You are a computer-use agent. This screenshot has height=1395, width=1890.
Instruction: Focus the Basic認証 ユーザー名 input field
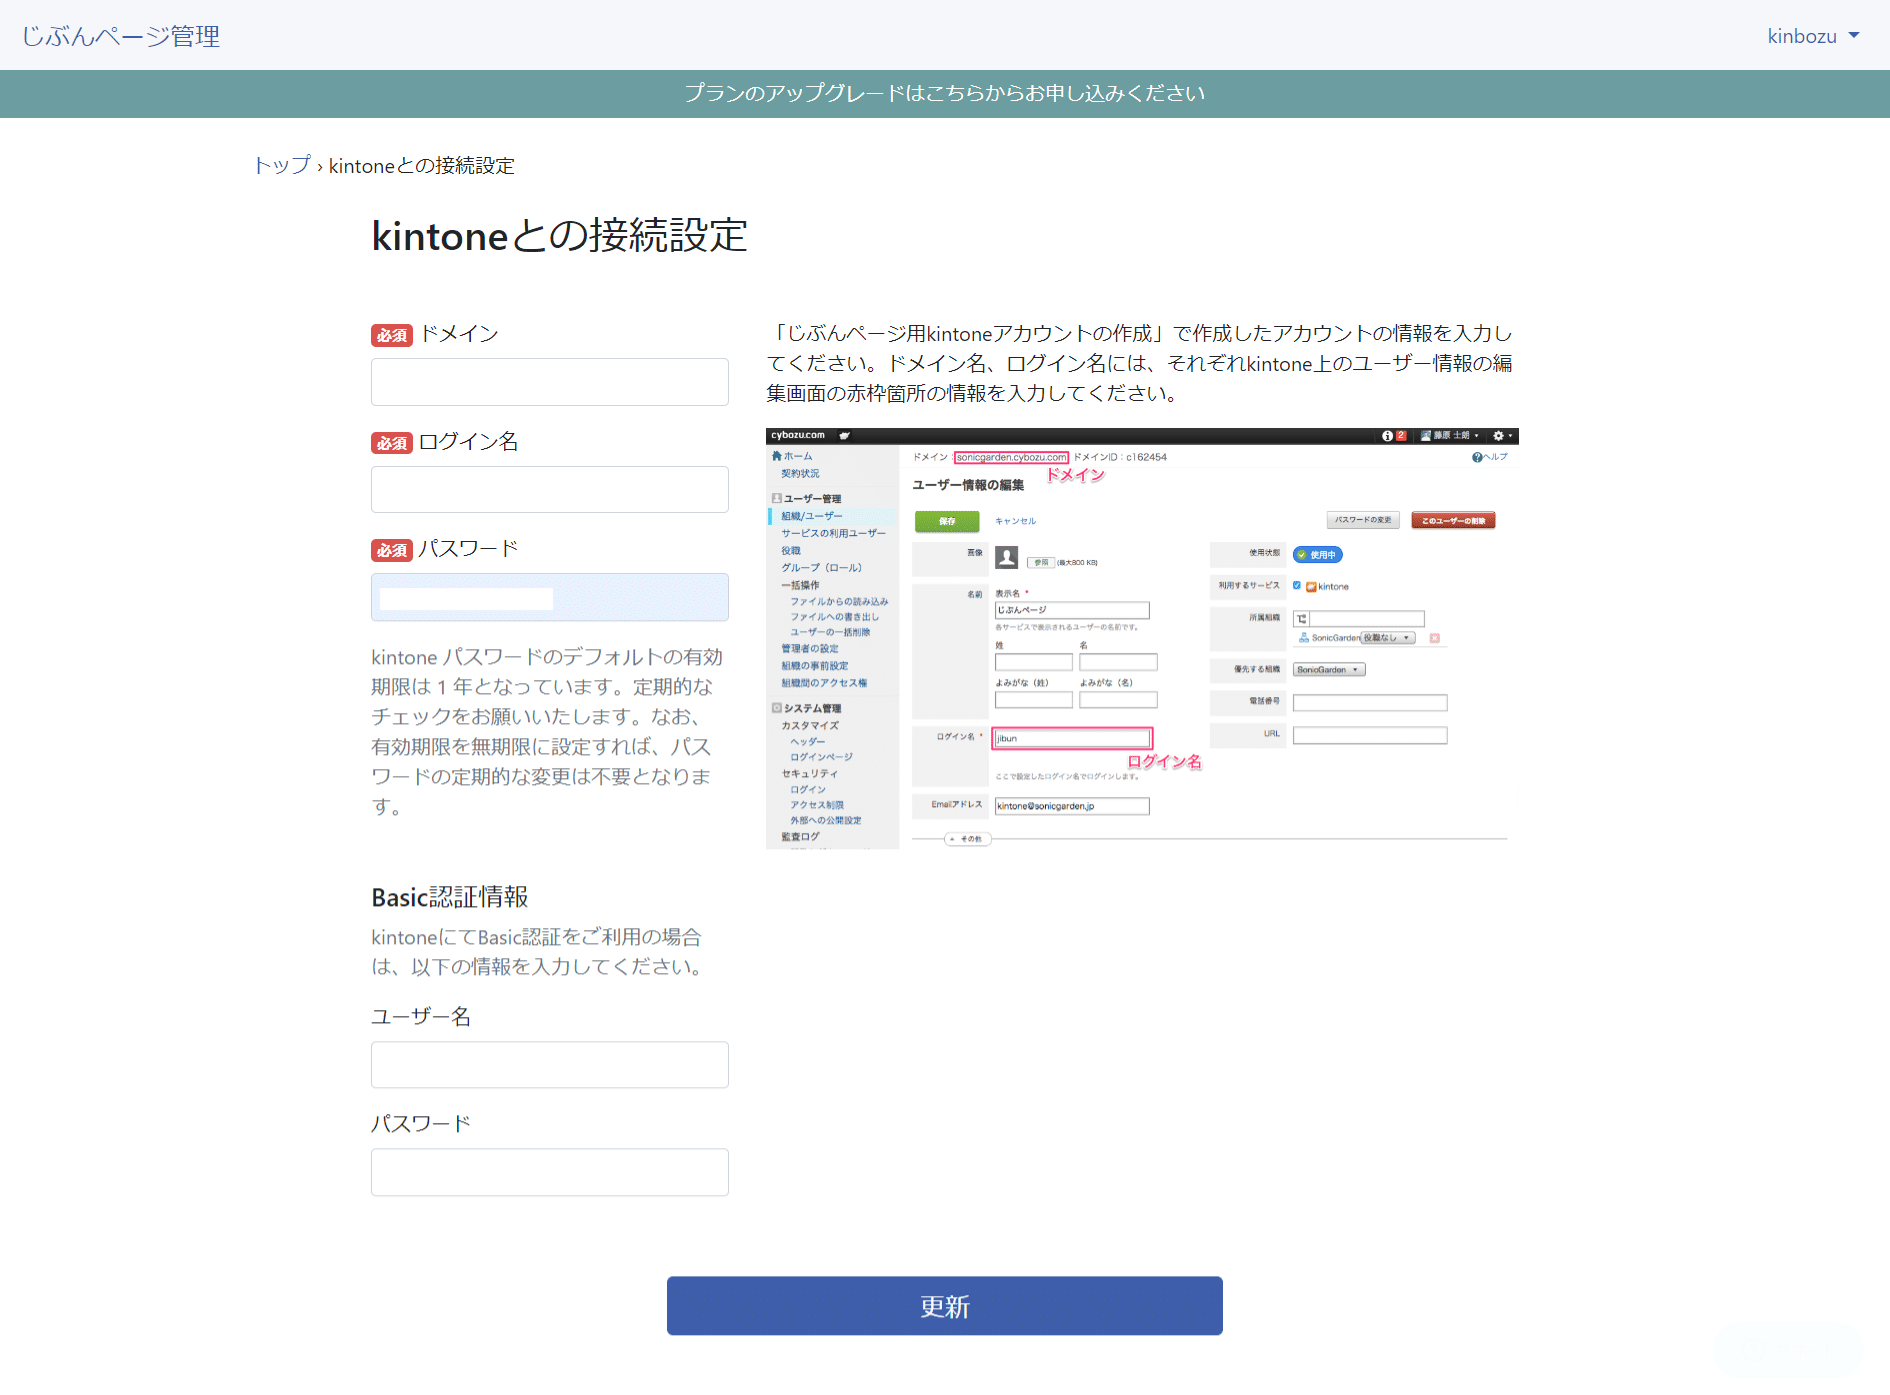pos(550,1065)
